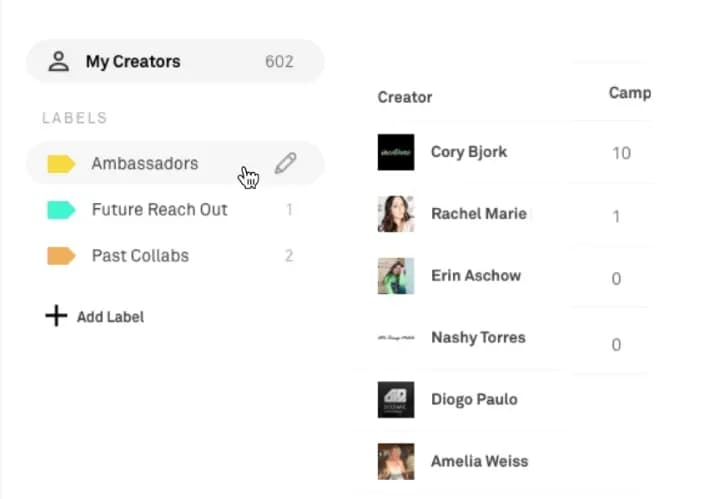Click the yellow Ambassadors label tag icon

point(61,164)
